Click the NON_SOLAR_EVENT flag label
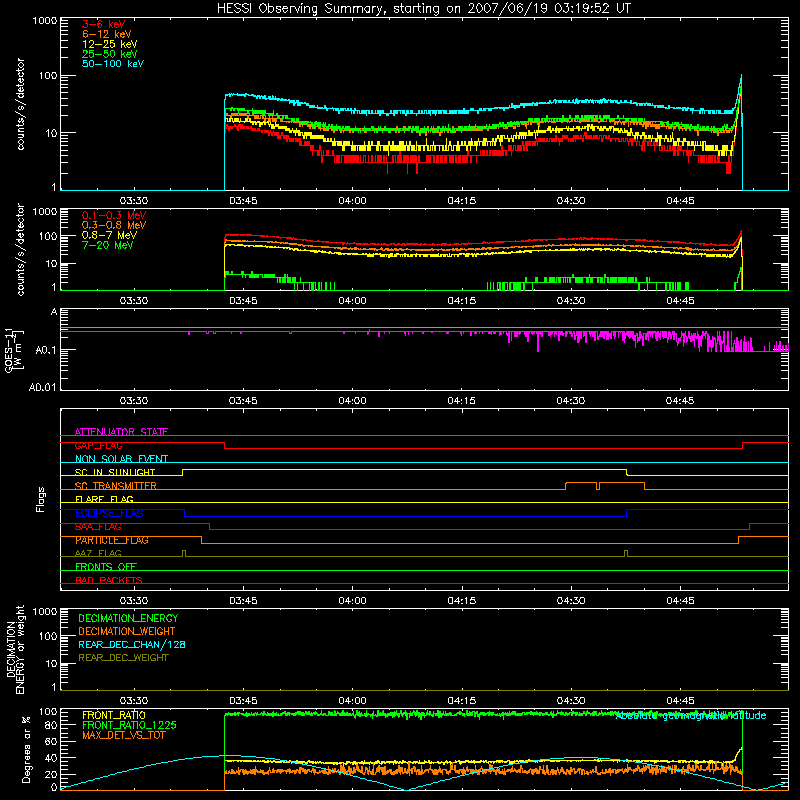Screen dimensions: 800x800 click(121, 459)
